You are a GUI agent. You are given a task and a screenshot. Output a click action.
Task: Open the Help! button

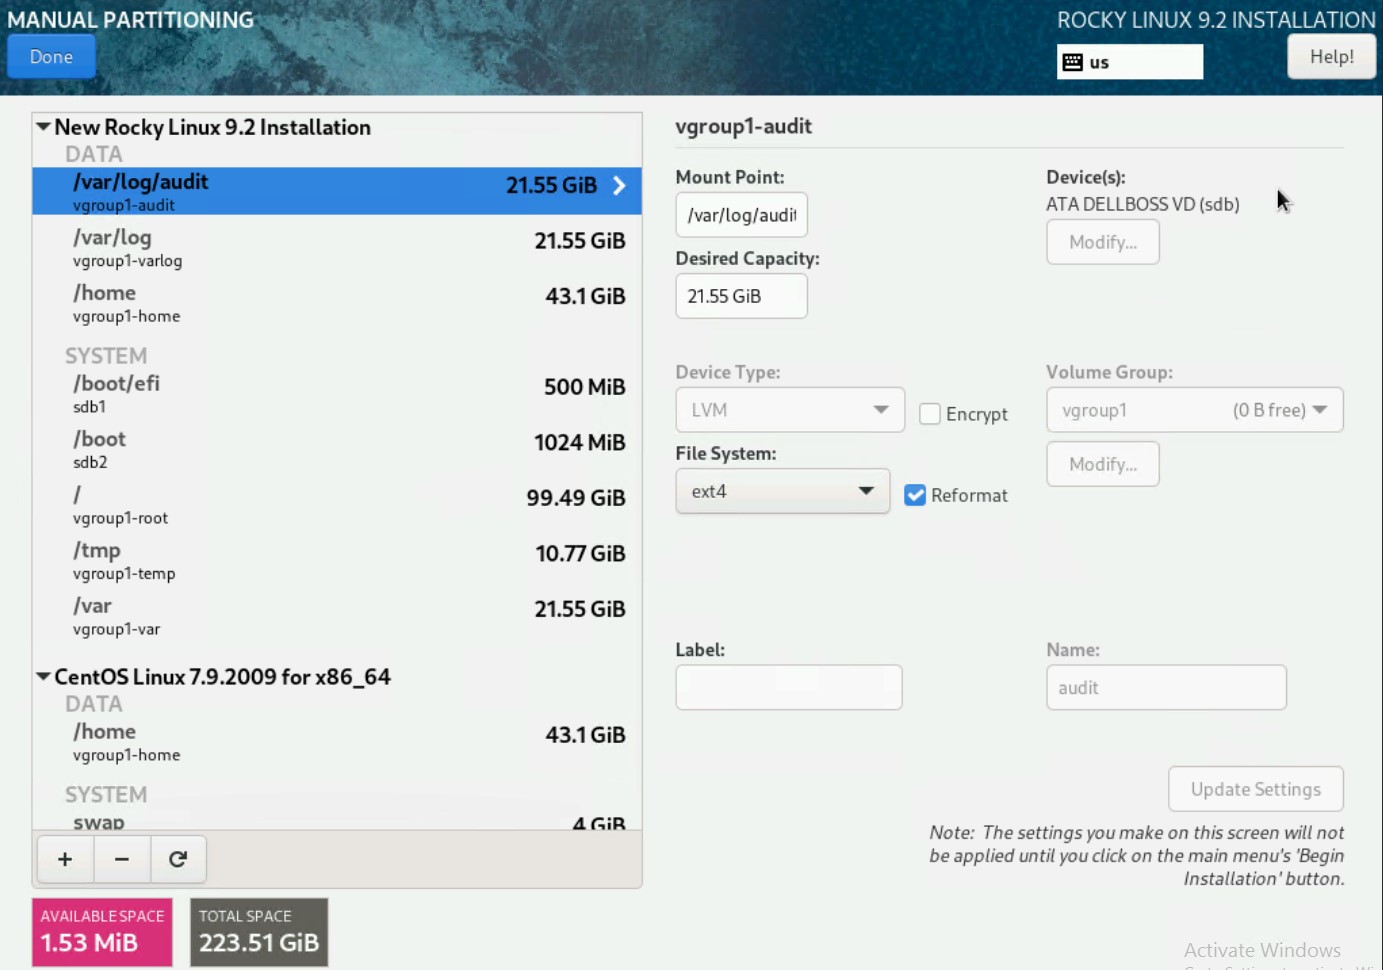[x=1331, y=57]
